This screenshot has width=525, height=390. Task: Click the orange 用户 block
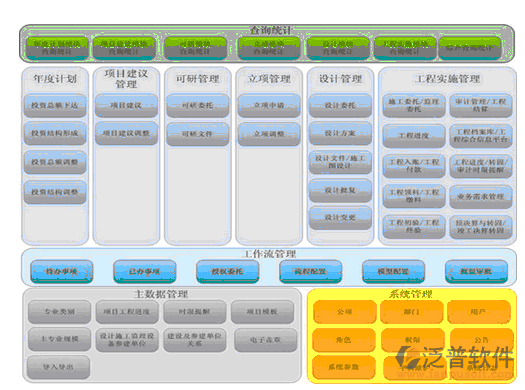479,312
